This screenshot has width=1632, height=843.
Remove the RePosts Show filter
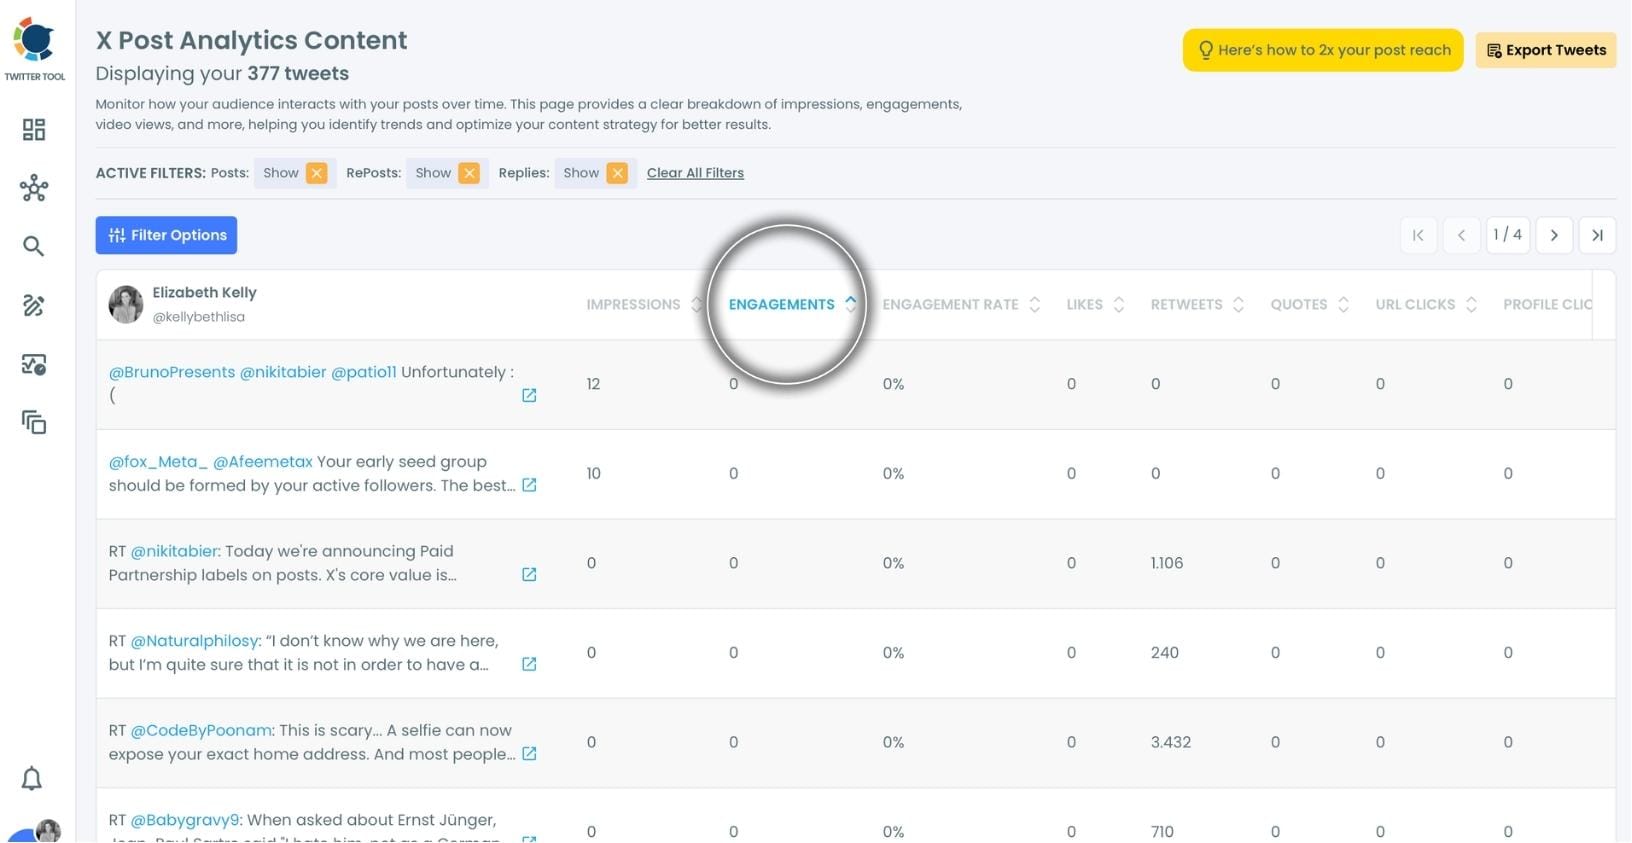click(x=469, y=173)
